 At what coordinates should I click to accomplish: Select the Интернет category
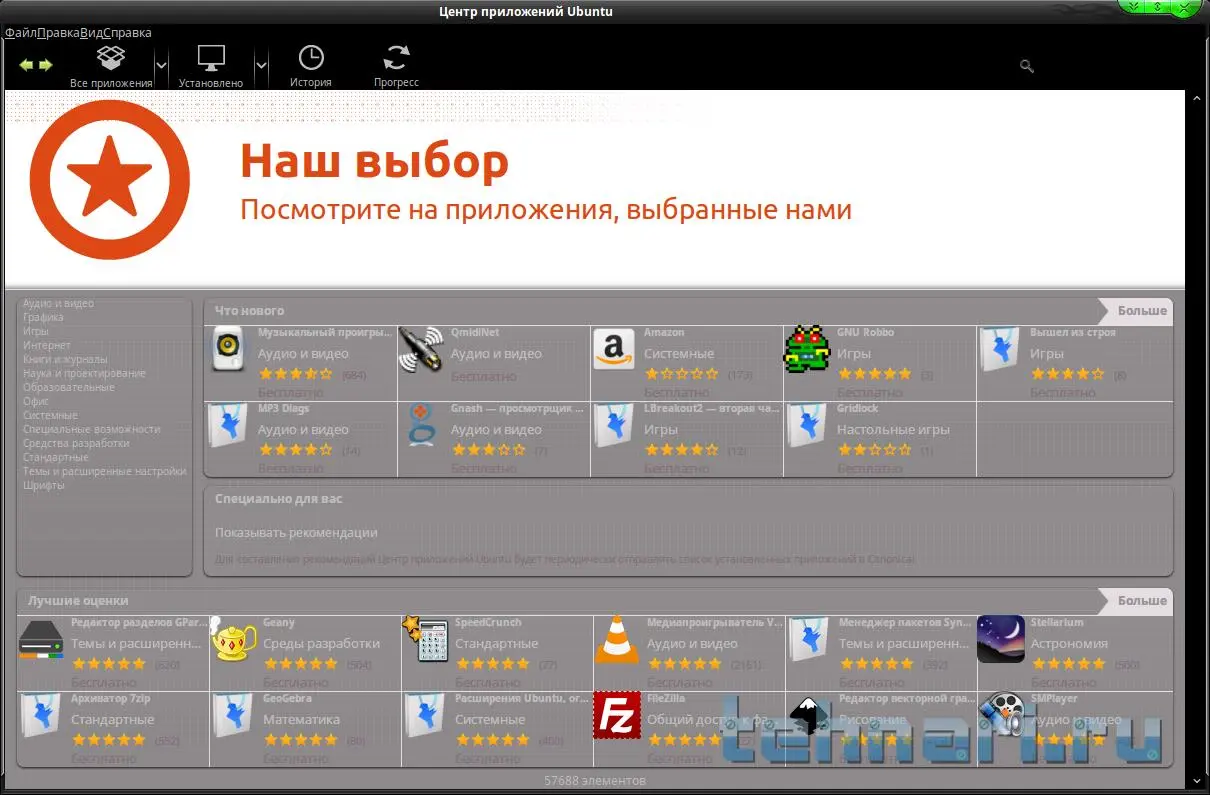47,345
